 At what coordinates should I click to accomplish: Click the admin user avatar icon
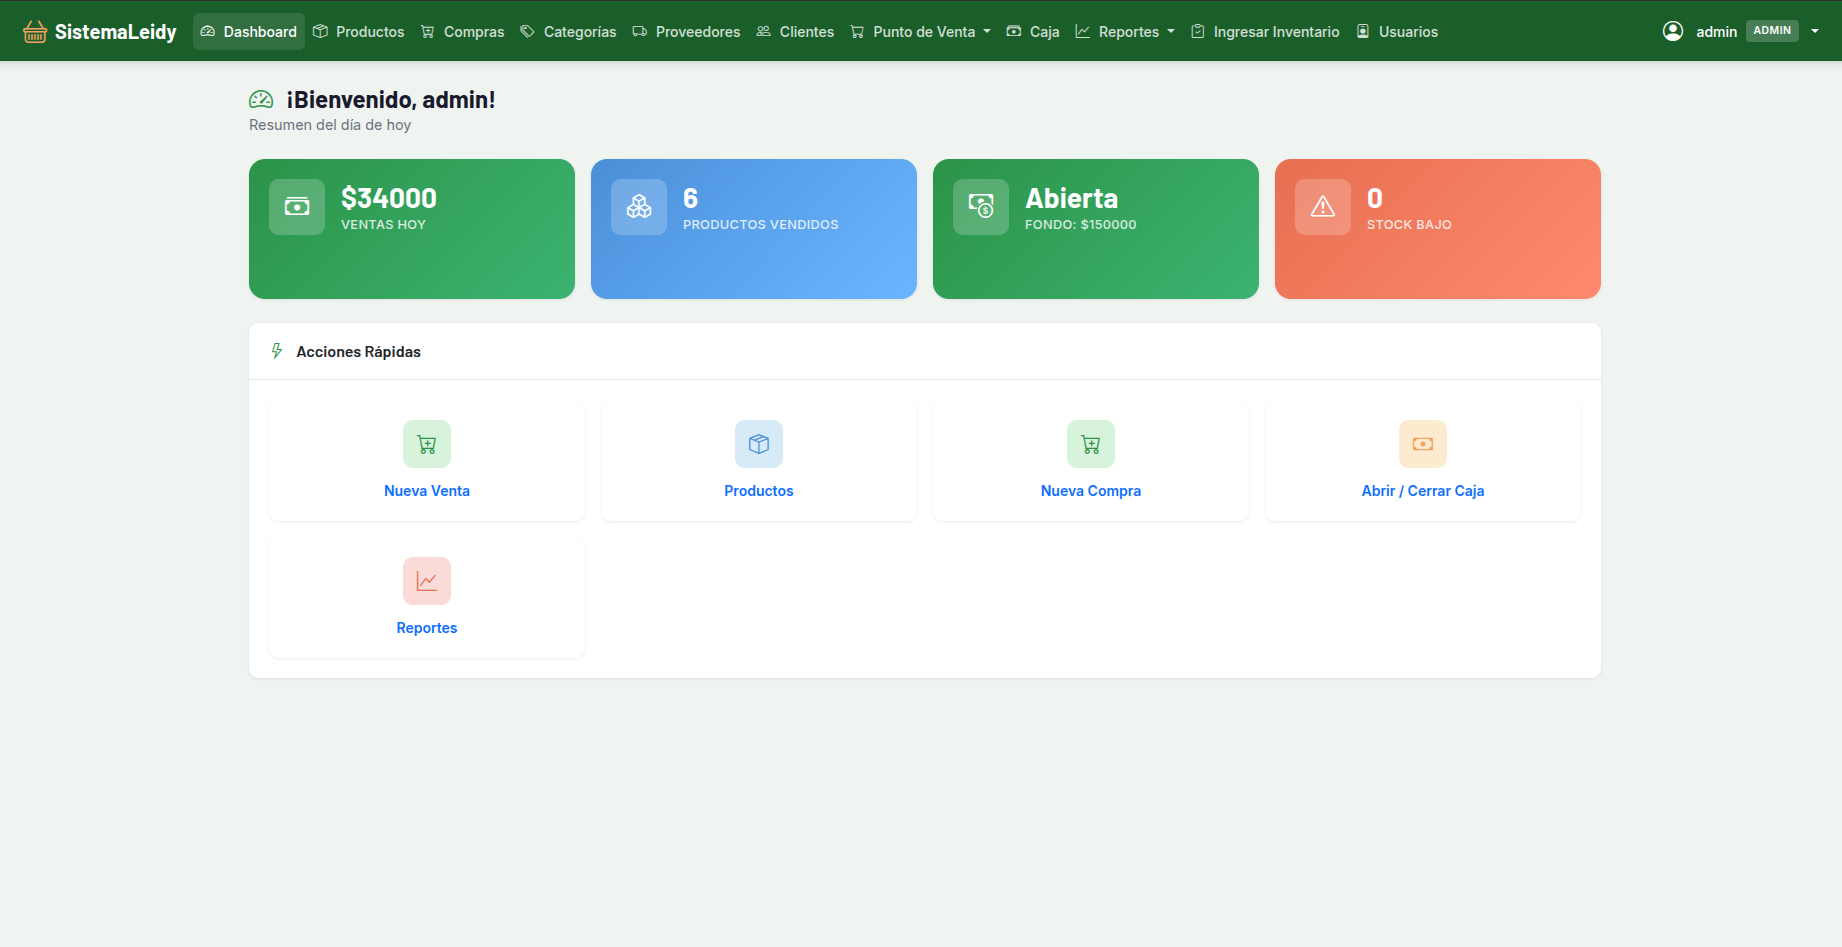point(1673,31)
